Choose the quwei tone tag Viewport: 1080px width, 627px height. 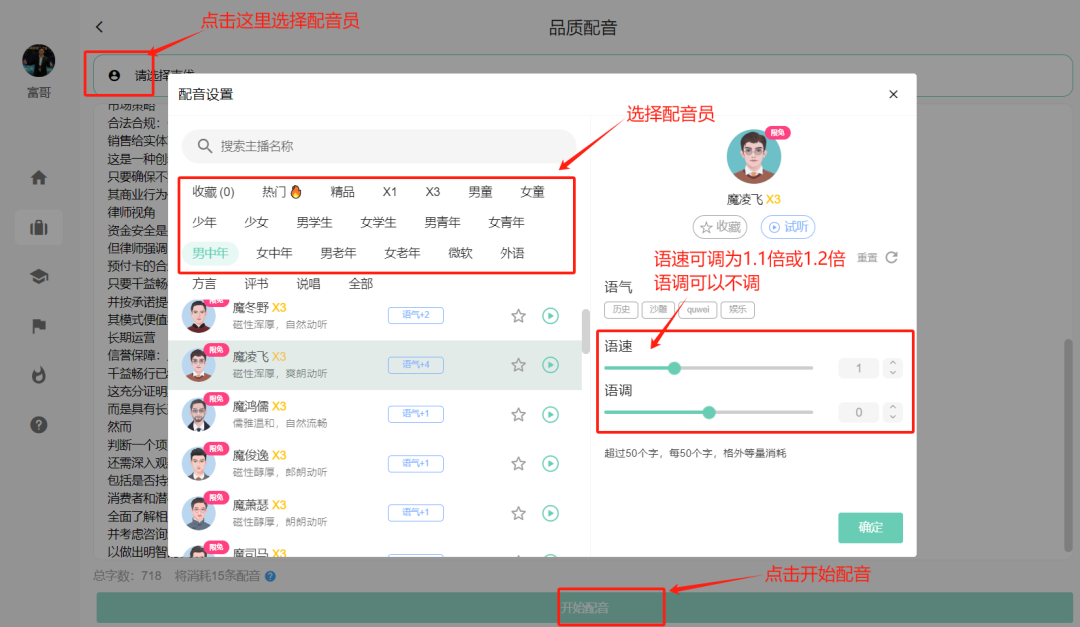coord(698,309)
